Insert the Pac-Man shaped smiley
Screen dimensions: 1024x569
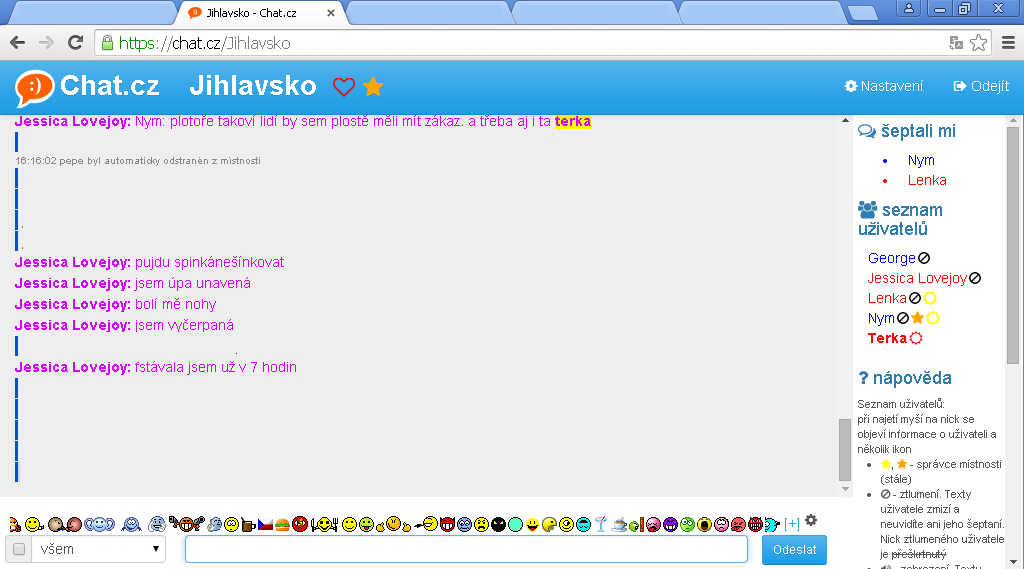click(x=550, y=525)
